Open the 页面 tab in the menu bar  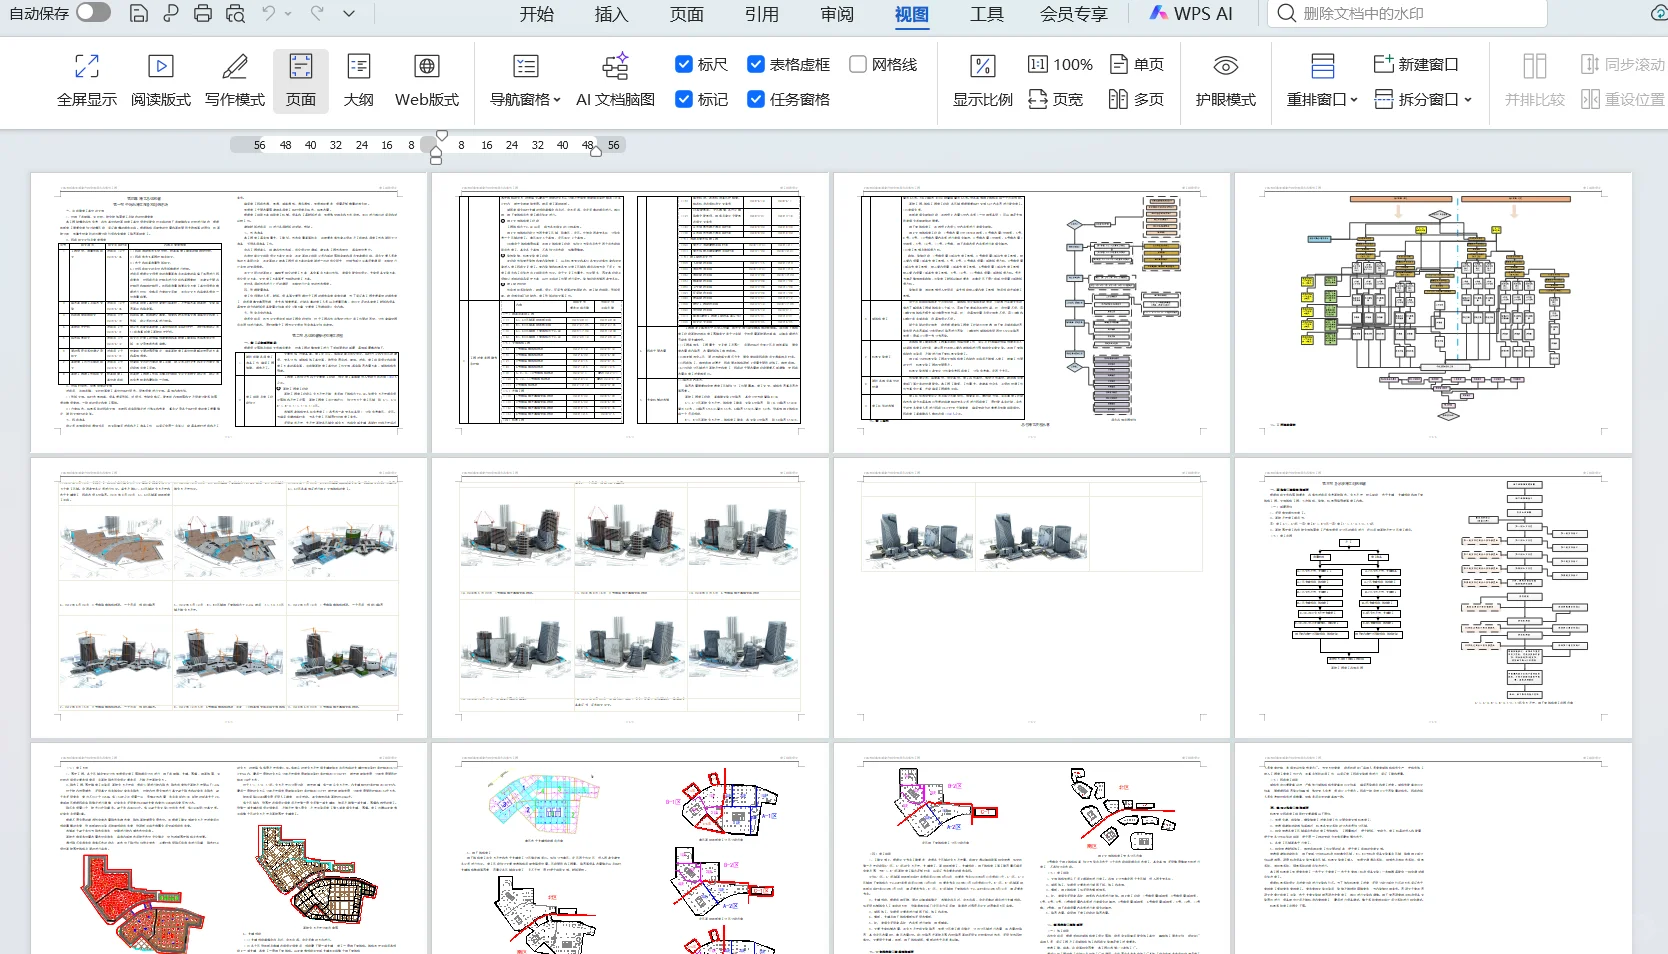pyautogui.click(x=687, y=14)
